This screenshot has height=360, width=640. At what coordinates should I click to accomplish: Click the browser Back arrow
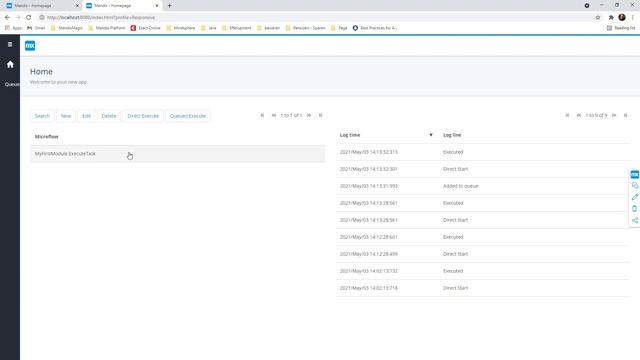(7, 18)
